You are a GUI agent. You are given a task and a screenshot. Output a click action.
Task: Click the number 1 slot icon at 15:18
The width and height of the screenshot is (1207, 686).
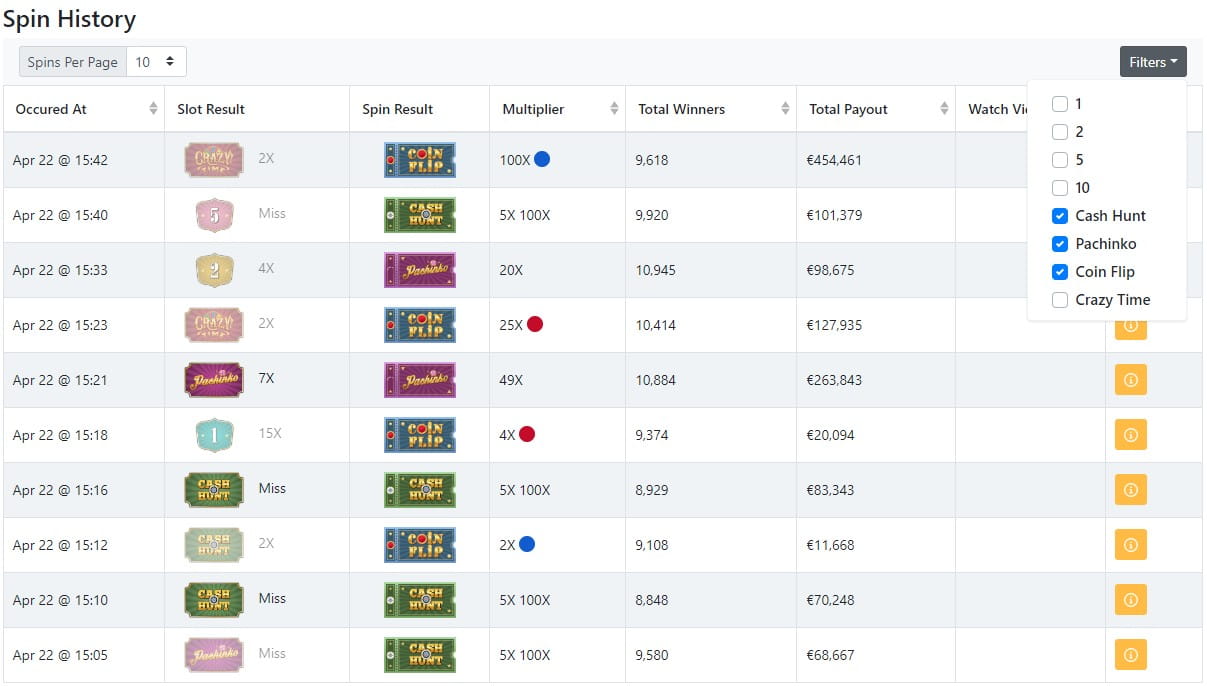[214, 435]
